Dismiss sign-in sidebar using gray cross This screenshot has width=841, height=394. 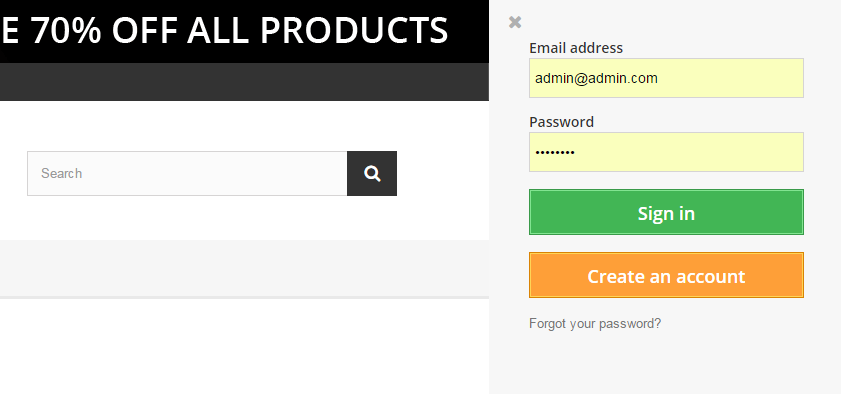pos(515,22)
